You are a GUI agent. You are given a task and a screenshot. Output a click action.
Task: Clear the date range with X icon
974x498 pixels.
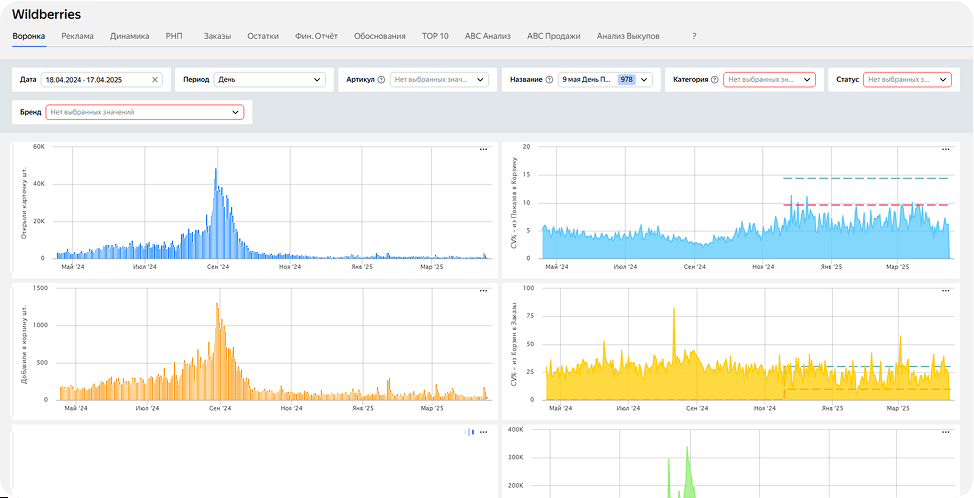coord(155,79)
